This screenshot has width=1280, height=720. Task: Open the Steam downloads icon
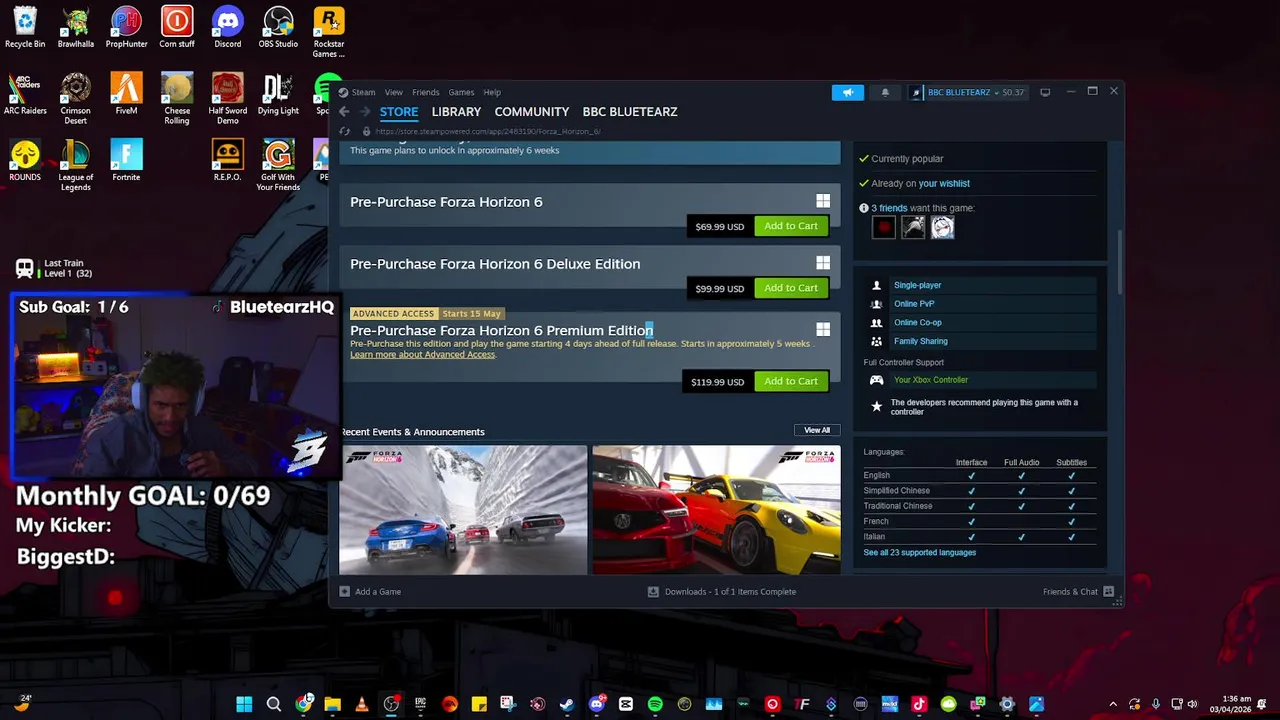coord(653,591)
